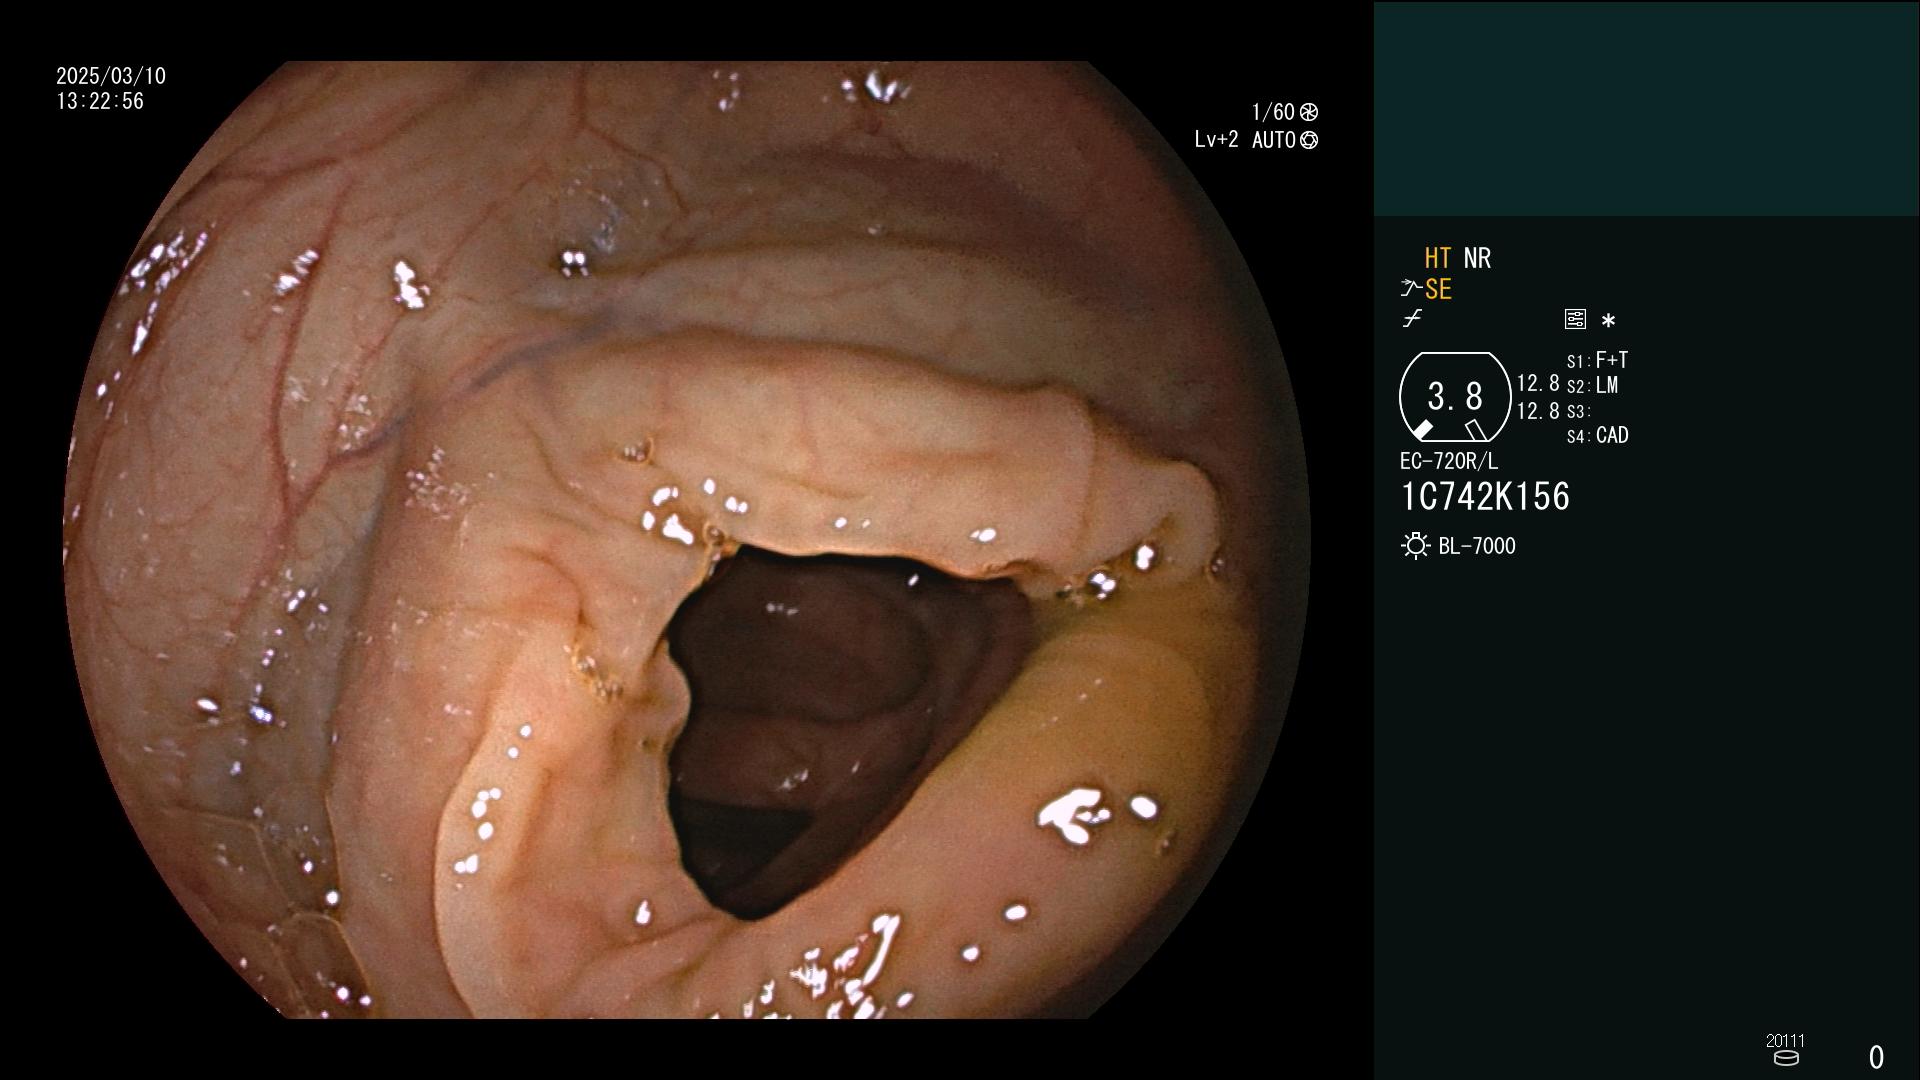Screen dimensions: 1920x1080
Task: Click the endoscopic live image view
Action: [x=687, y=540]
